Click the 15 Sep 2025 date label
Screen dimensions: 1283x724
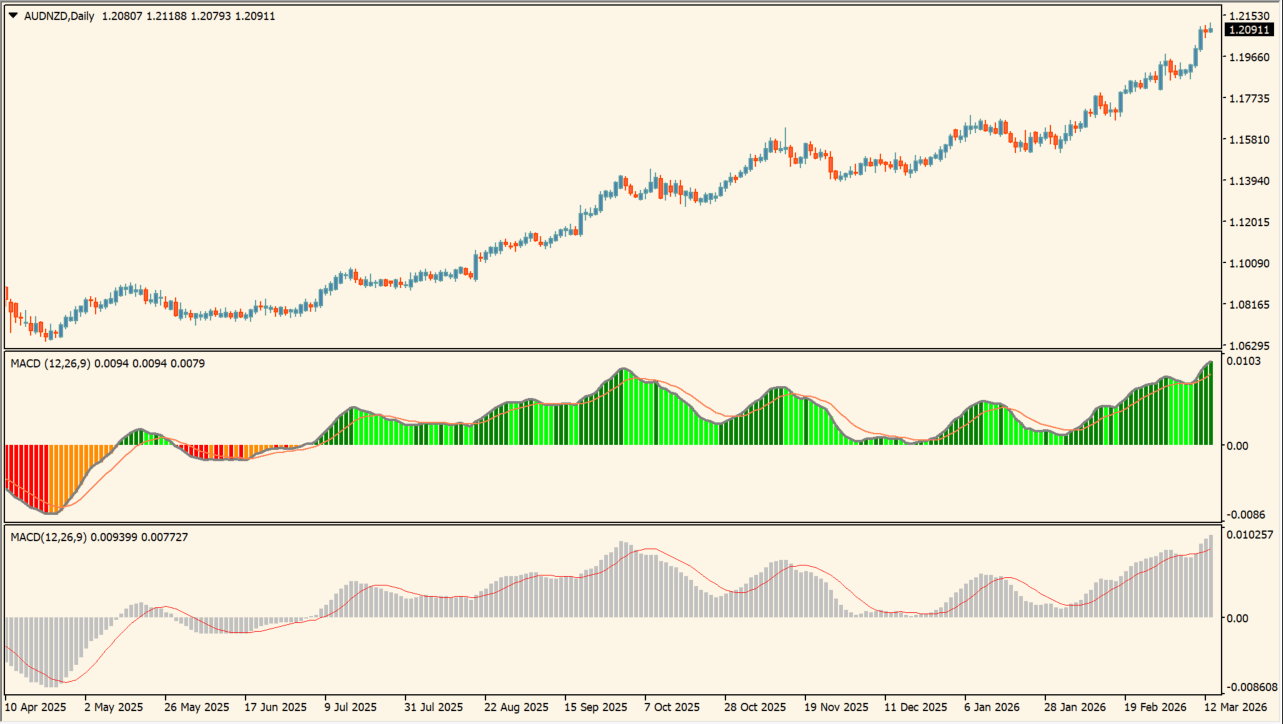[x=596, y=705]
